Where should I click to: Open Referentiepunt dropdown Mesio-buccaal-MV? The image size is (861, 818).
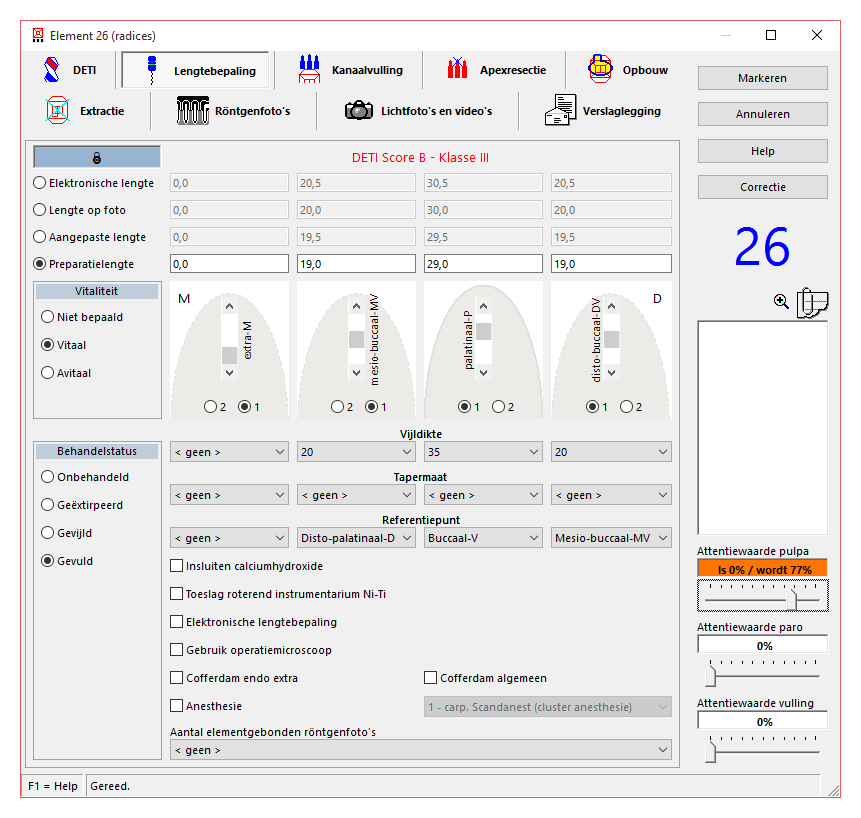pyautogui.click(x=611, y=538)
